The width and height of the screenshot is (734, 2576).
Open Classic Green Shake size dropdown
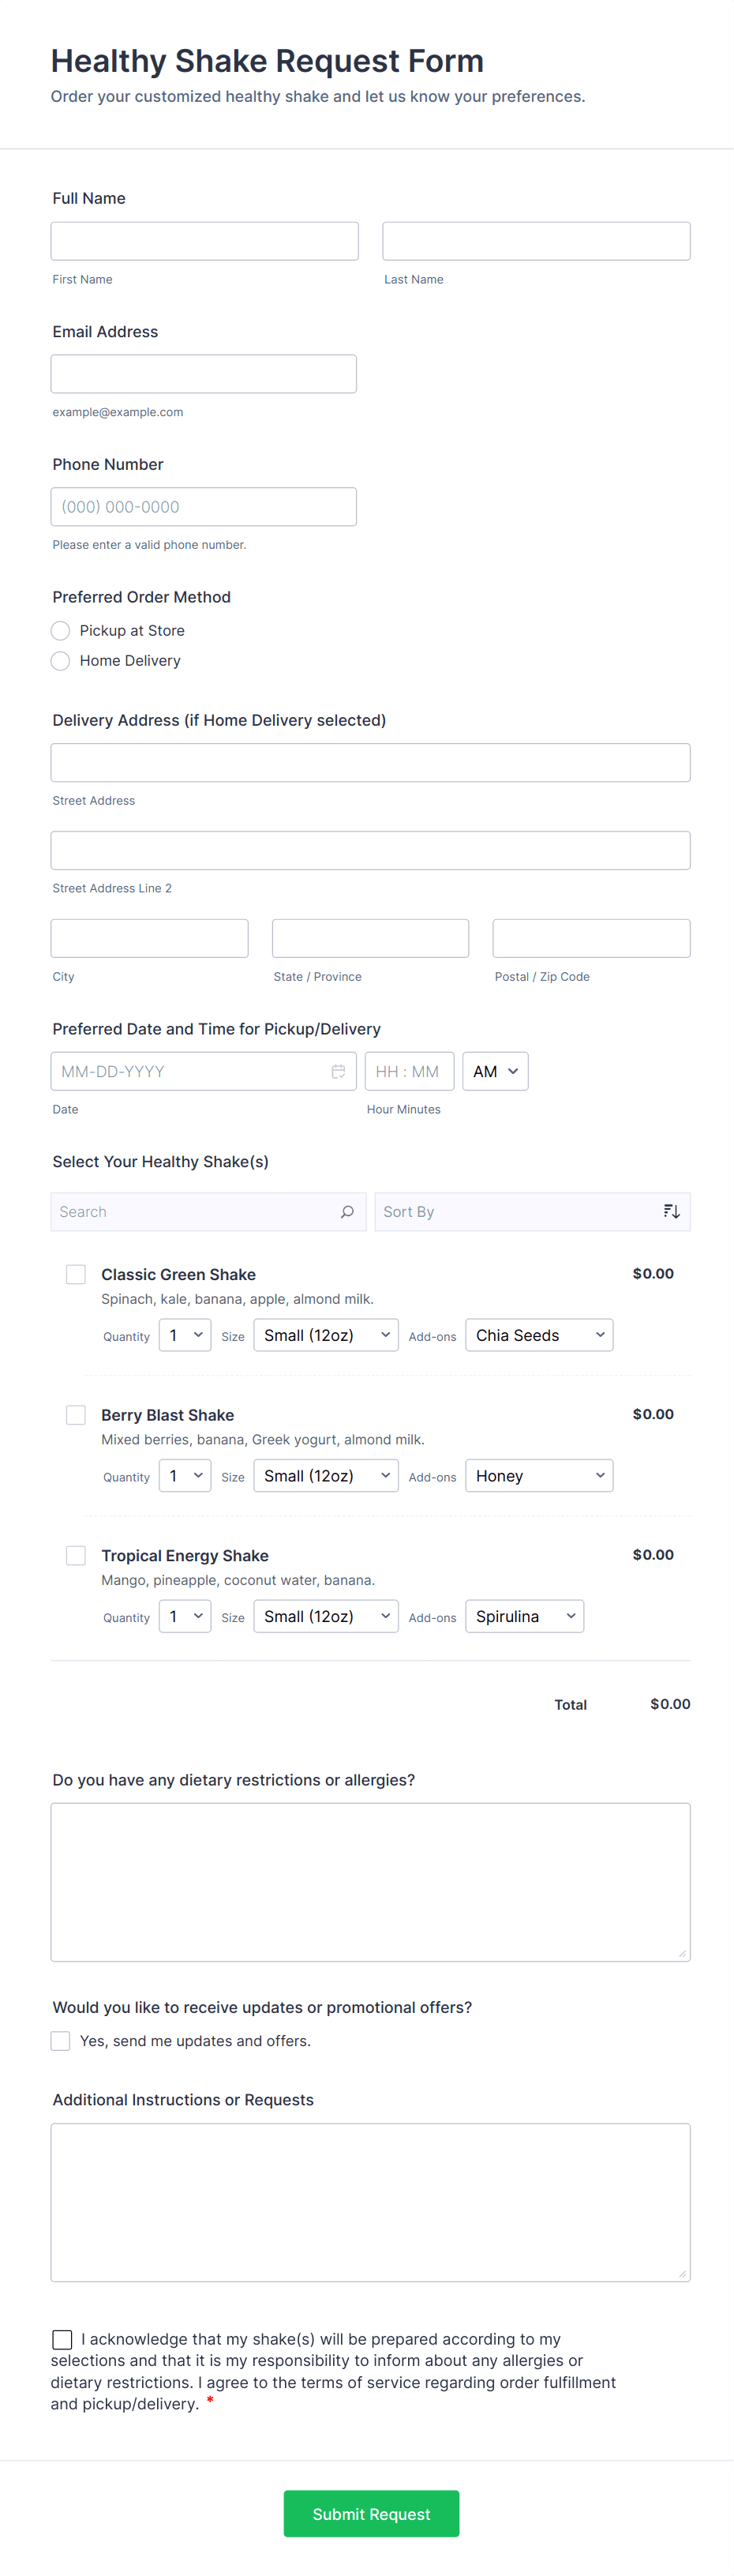(x=326, y=1335)
